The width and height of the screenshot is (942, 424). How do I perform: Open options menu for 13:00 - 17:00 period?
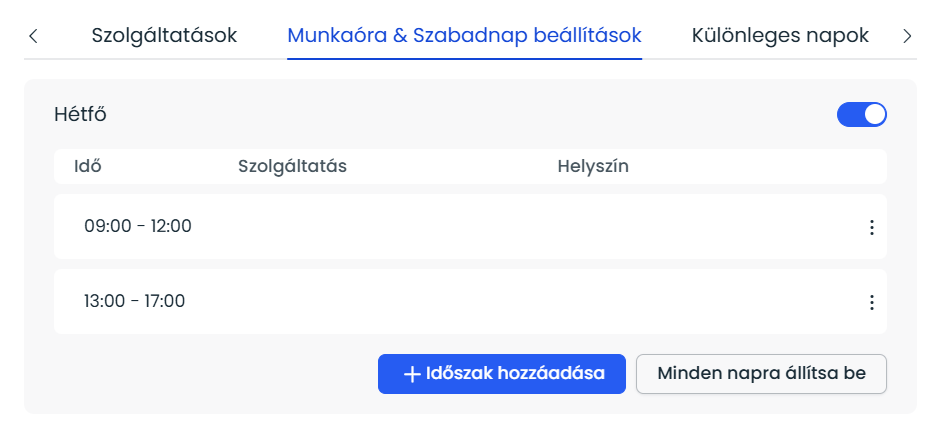871,302
